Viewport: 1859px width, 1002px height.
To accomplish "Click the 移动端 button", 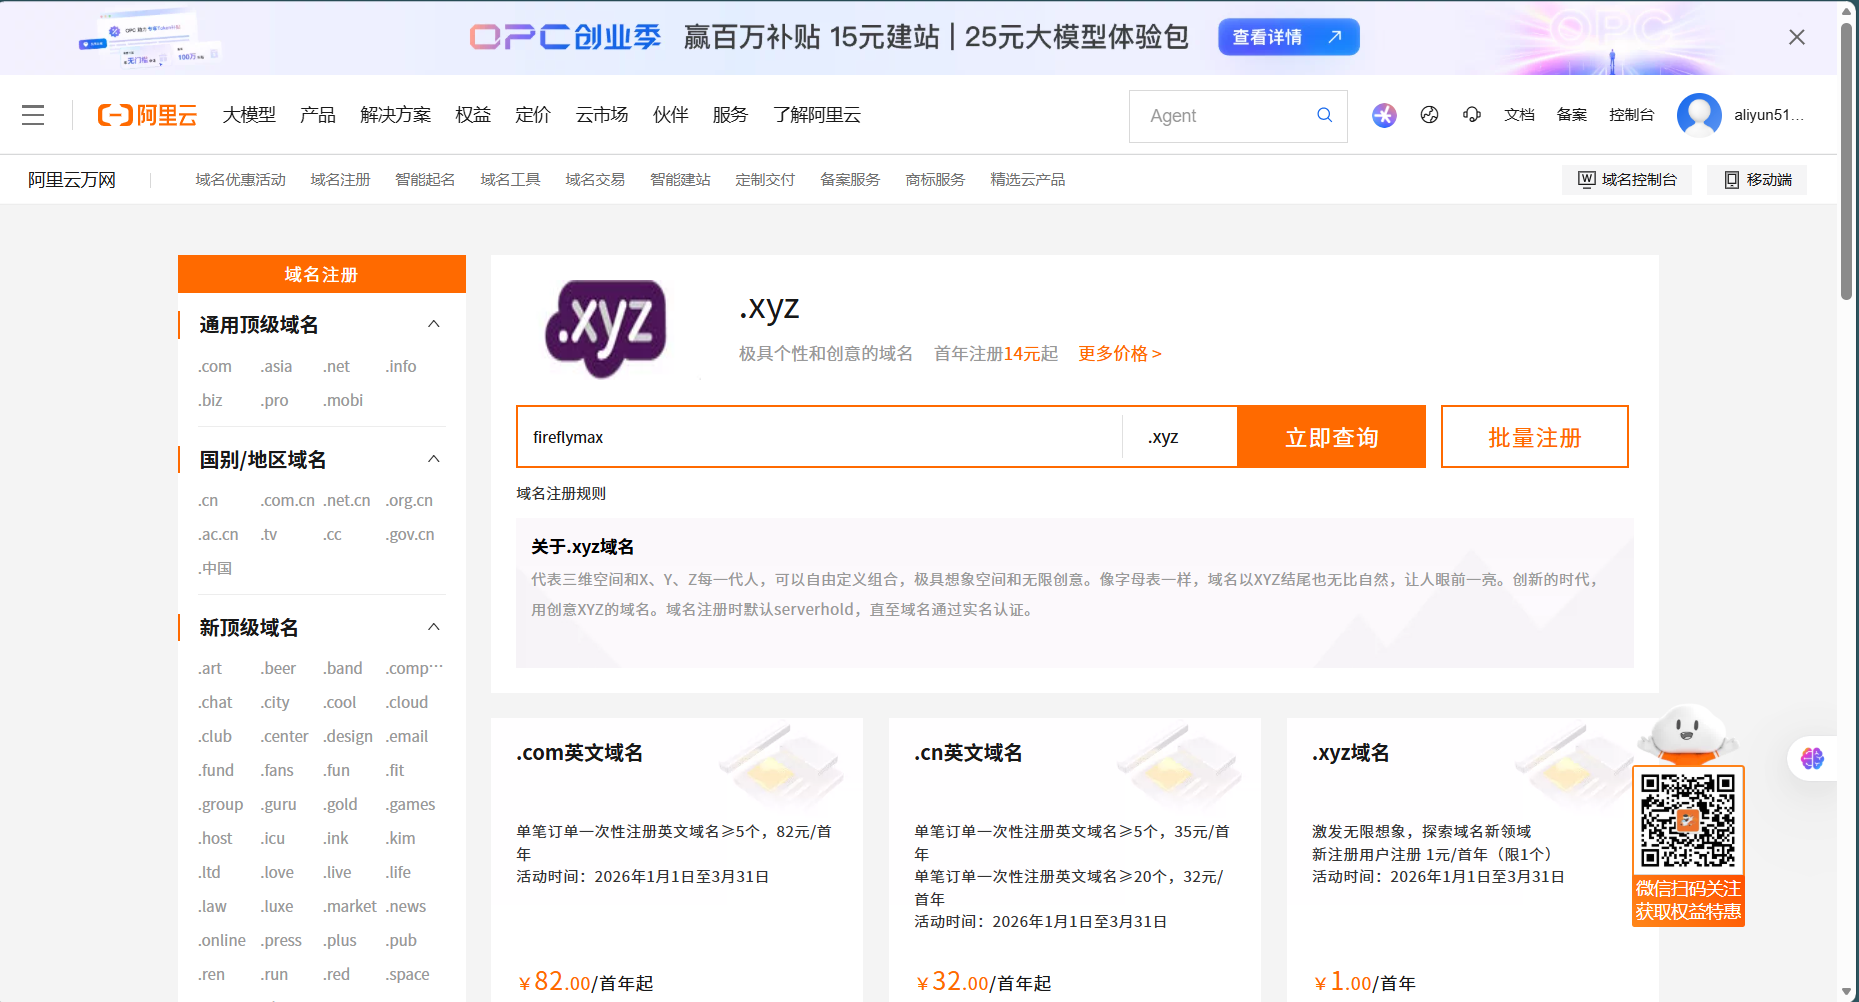I will pyautogui.click(x=1757, y=180).
